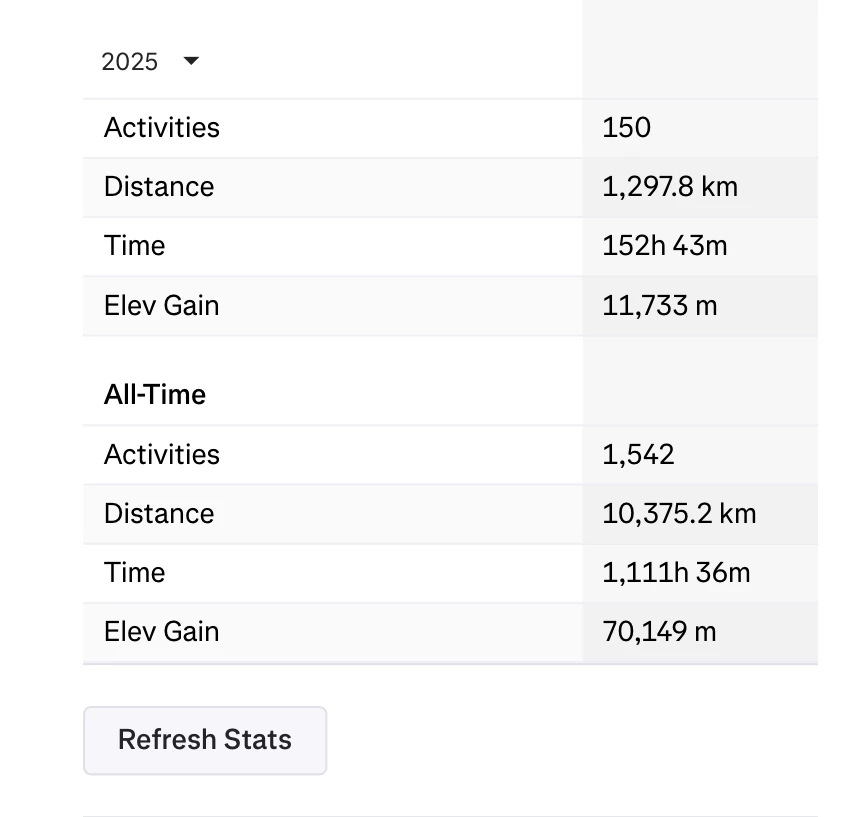Select the All-Time Activities row label
Image resolution: width=852 pixels, height=817 pixels.
(162, 455)
